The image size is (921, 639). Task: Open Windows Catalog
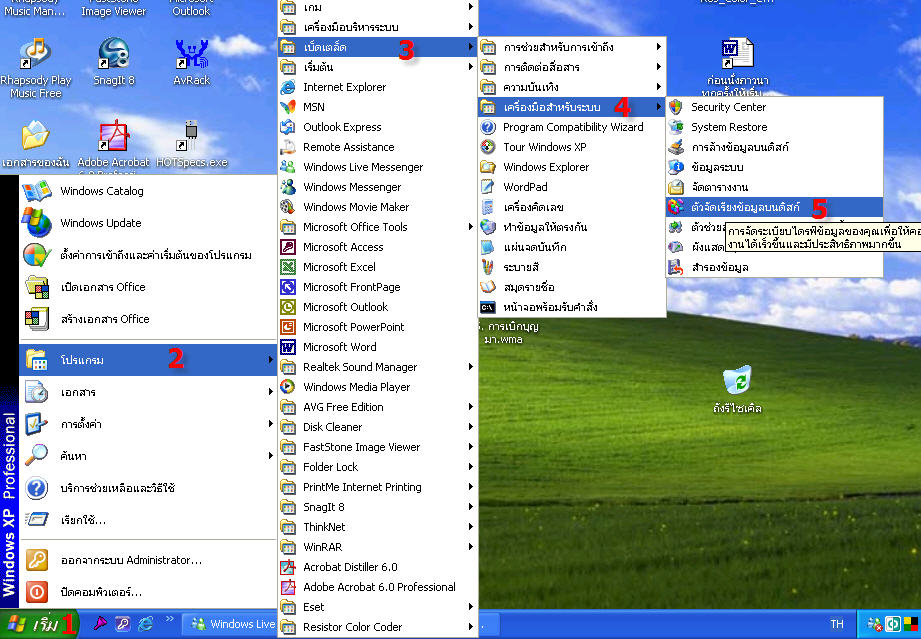click(x=148, y=191)
